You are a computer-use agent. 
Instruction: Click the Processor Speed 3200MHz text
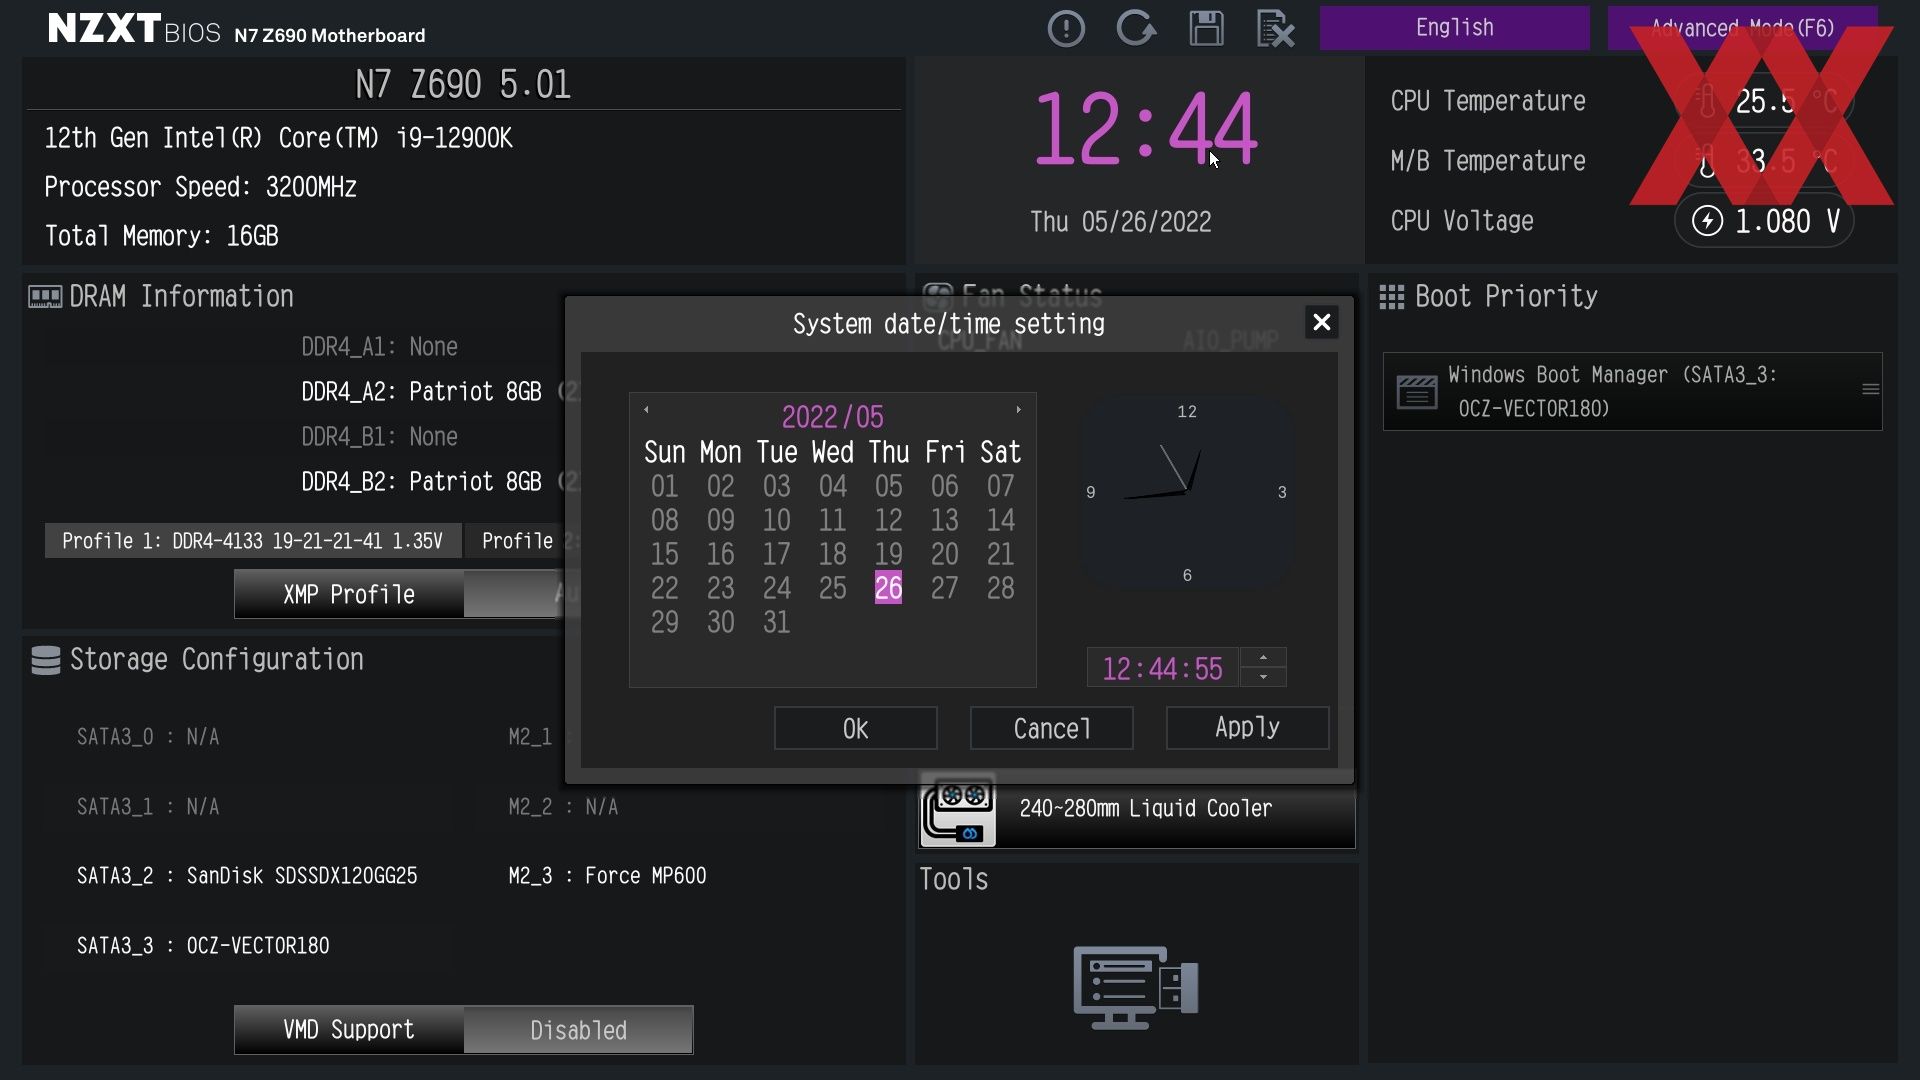coord(200,187)
